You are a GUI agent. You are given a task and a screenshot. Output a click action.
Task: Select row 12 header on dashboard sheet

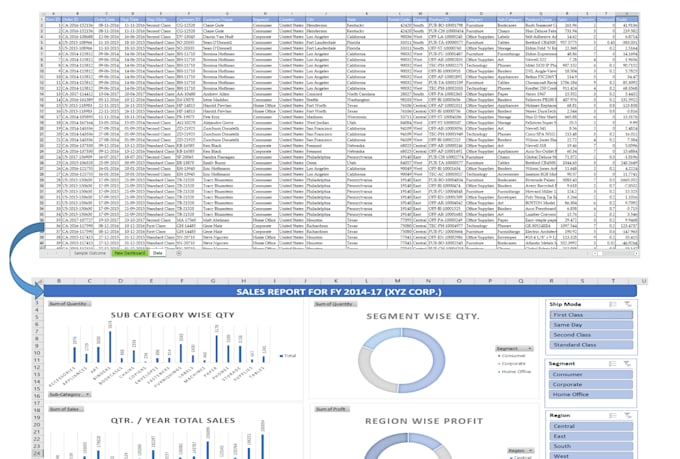pos(37,367)
